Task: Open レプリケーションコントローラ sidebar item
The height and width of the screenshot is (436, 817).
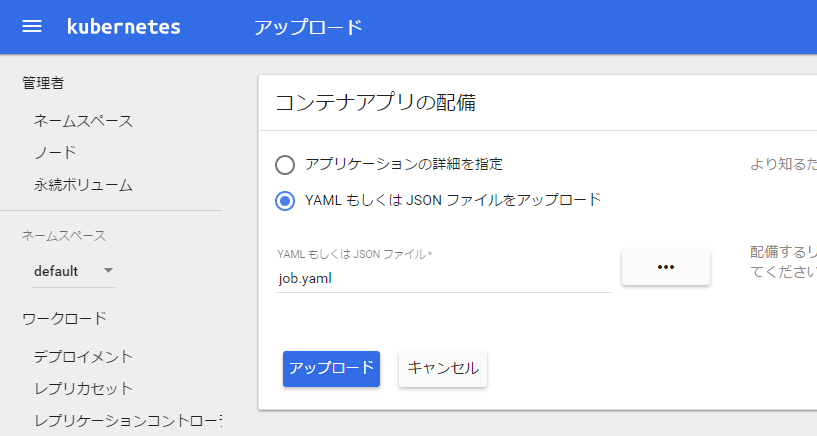Action: pos(128,420)
